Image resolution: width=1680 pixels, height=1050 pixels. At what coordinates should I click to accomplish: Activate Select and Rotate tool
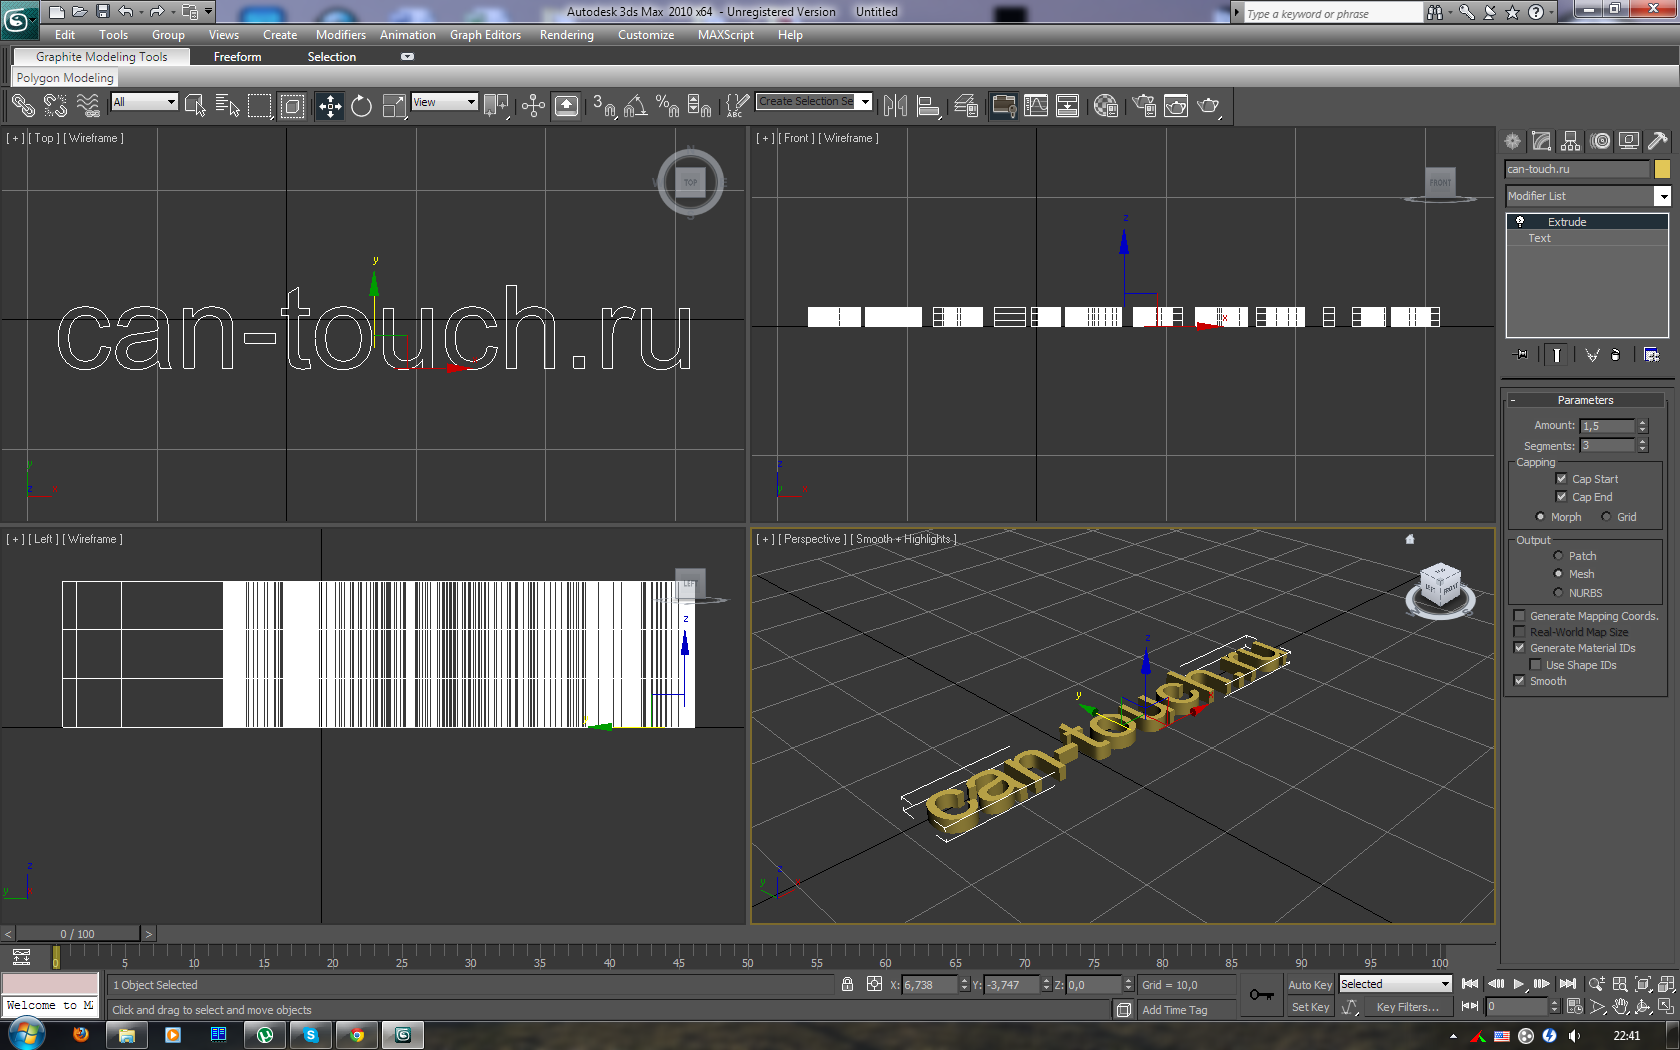(362, 105)
